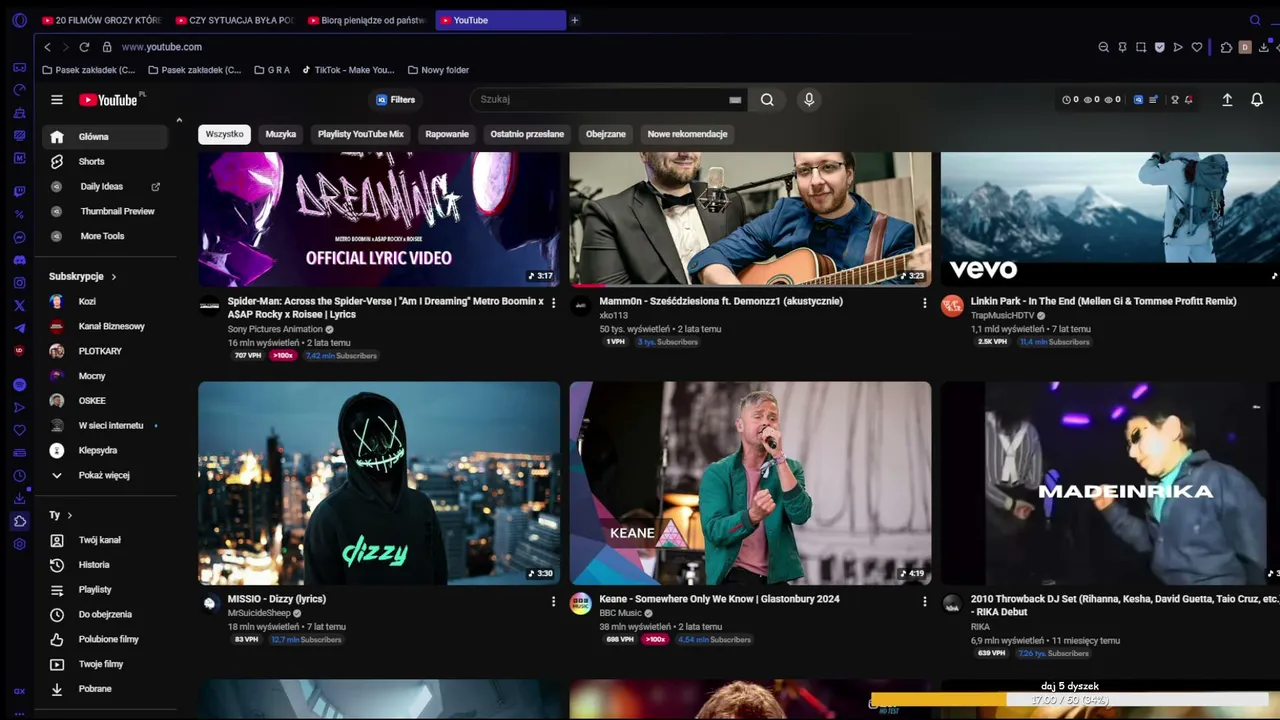Open the TikTok bookmark
Viewport: 1280px width, 720px height.
coord(348,70)
